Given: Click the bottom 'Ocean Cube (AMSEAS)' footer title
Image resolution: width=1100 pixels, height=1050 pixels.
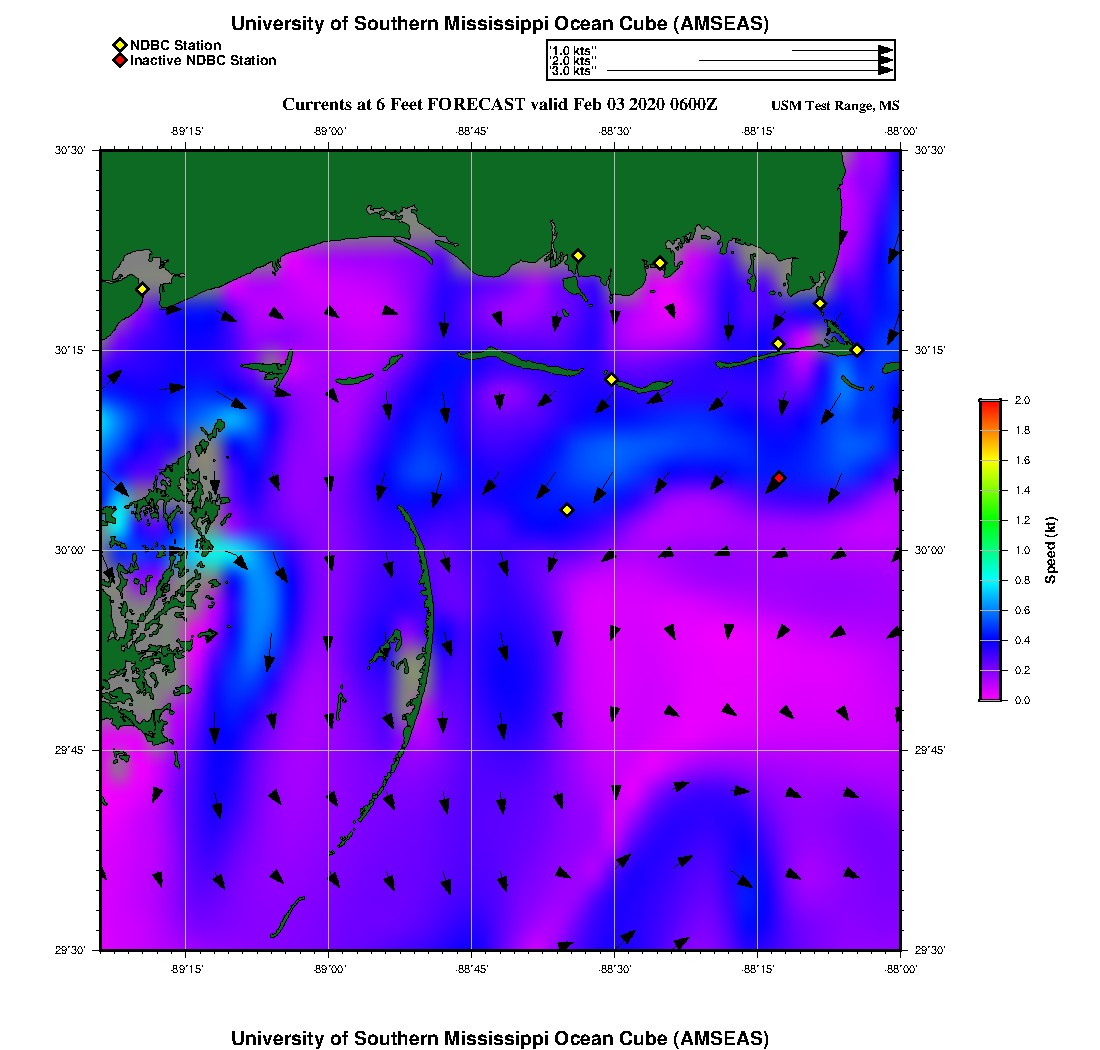Looking at the screenshot, I should click(x=500, y=1037).
